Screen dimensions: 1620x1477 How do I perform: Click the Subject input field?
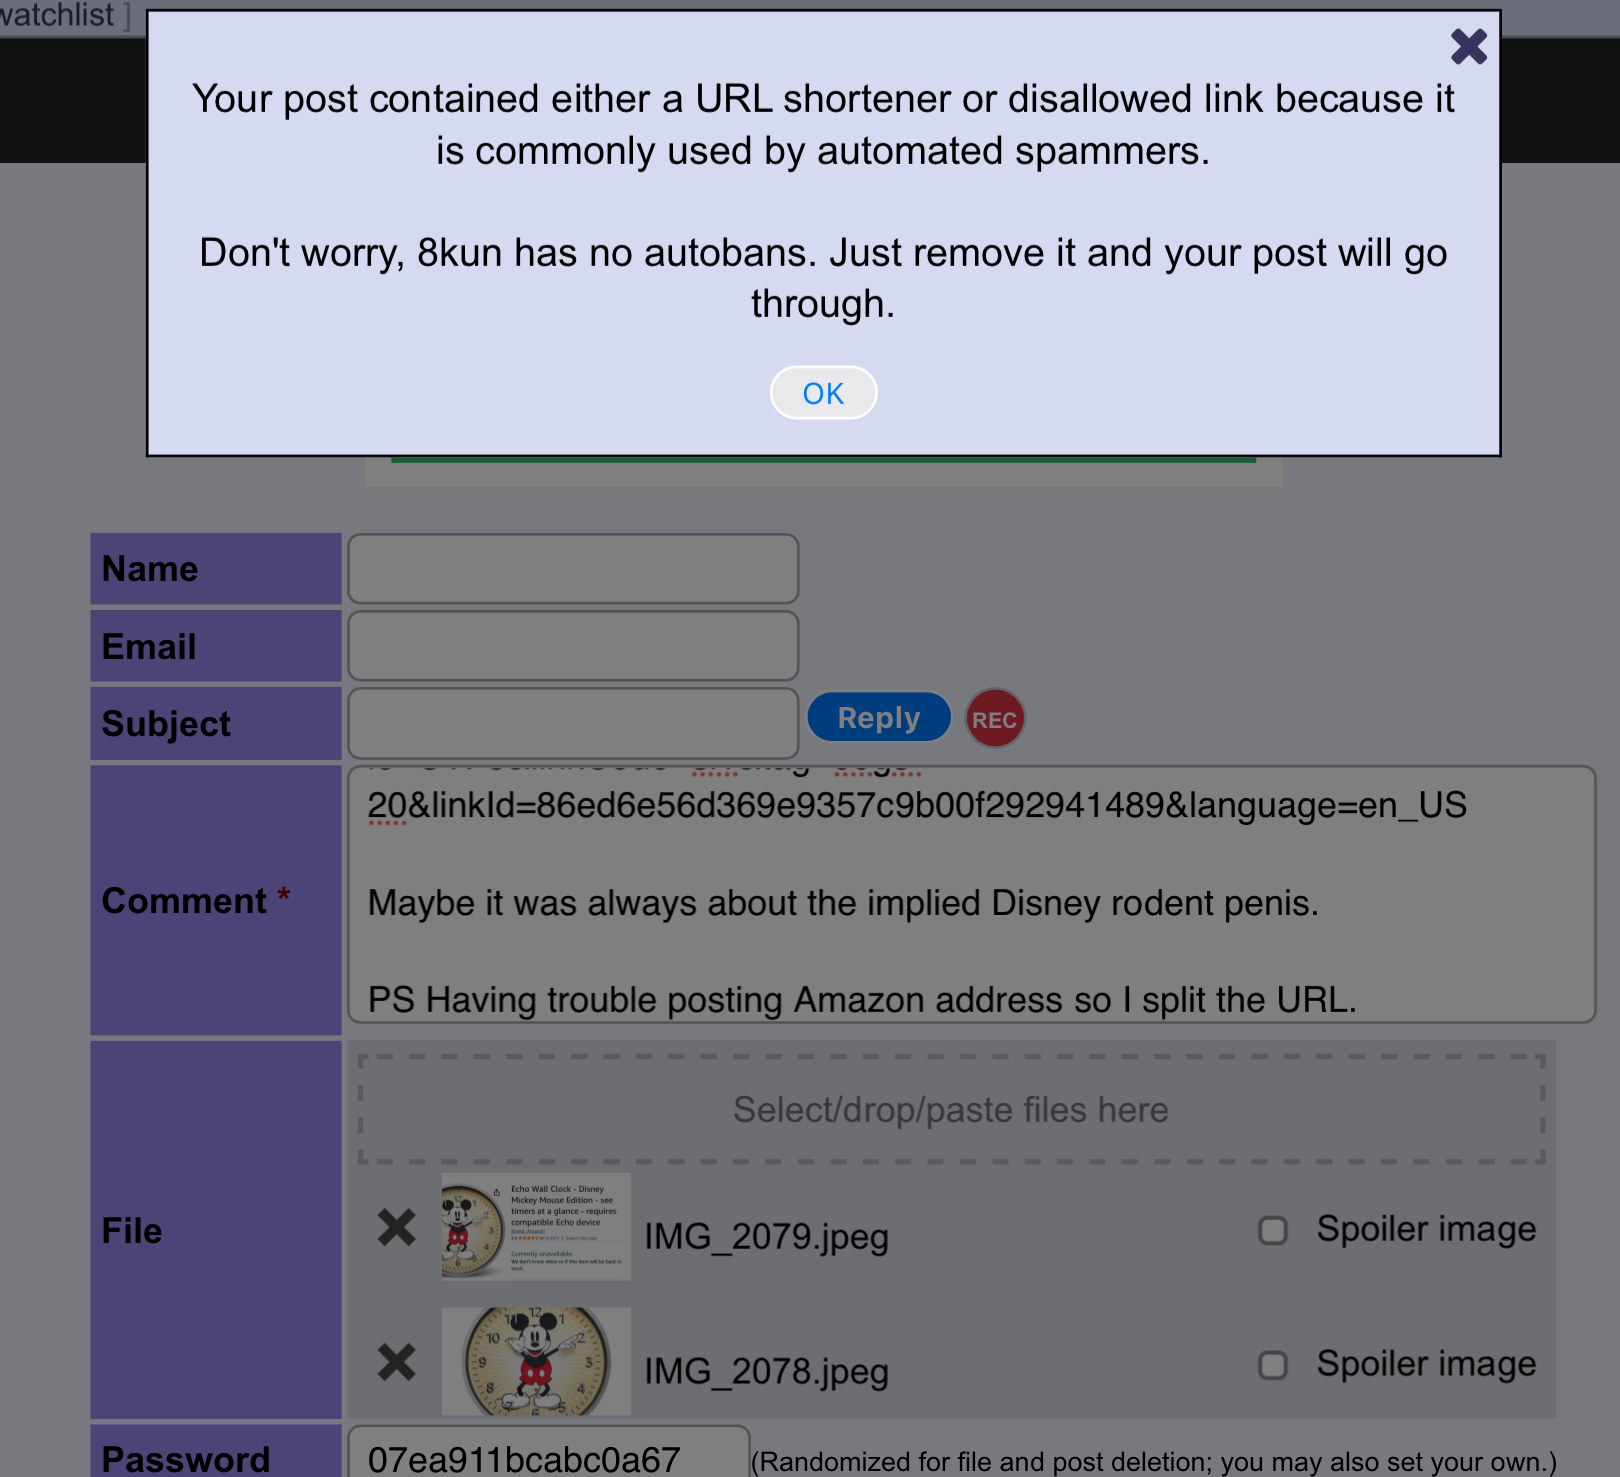coord(573,723)
